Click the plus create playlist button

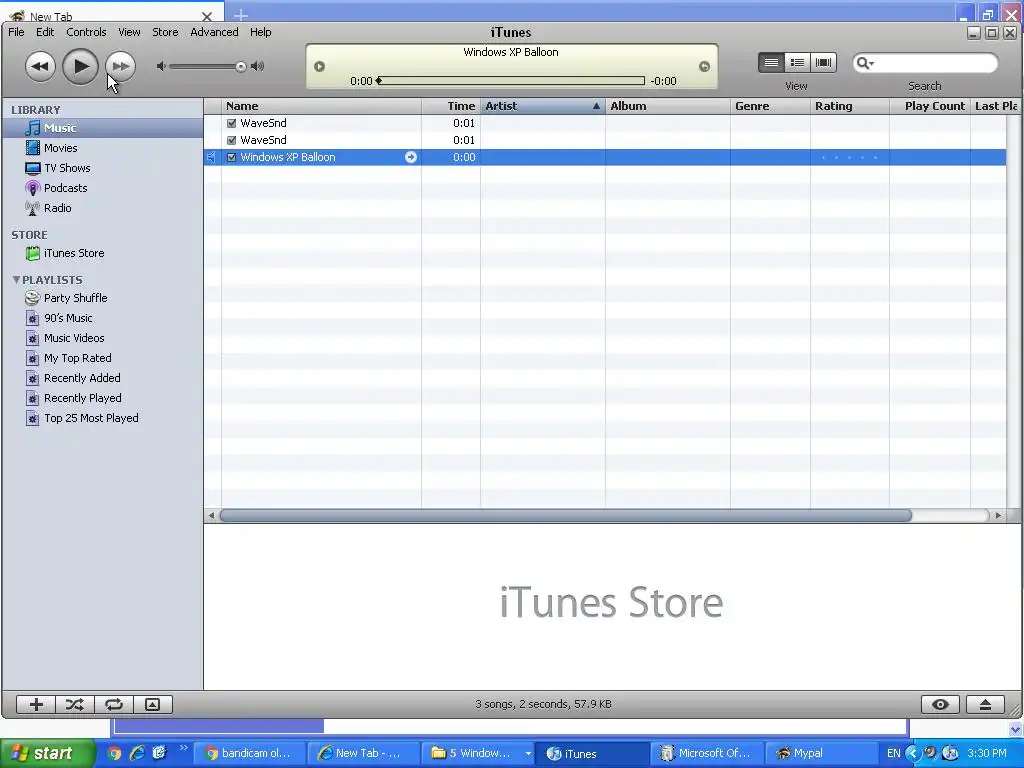coord(36,704)
